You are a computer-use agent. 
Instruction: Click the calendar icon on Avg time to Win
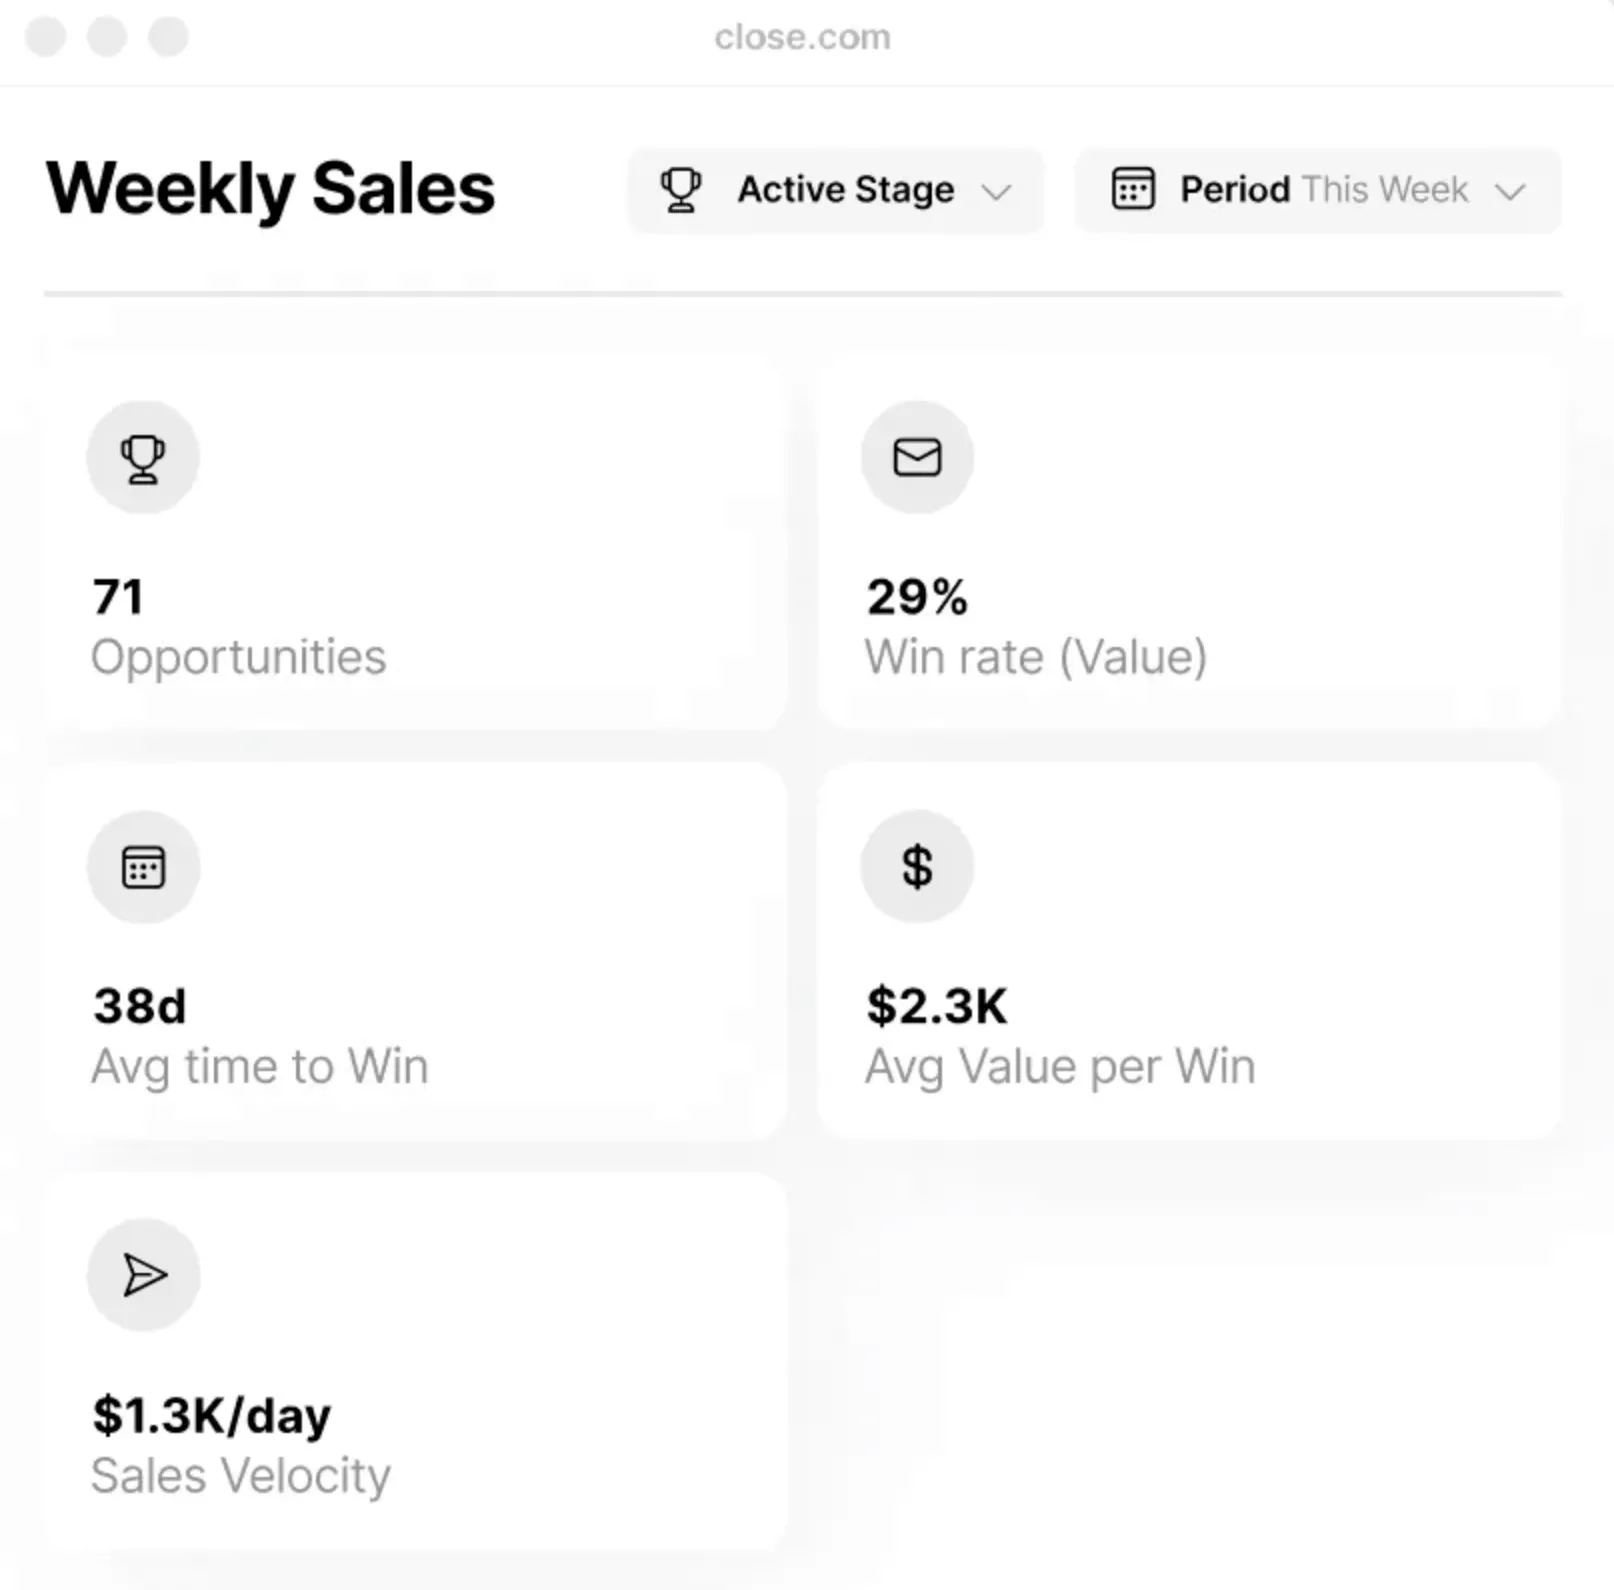(x=143, y=867)
